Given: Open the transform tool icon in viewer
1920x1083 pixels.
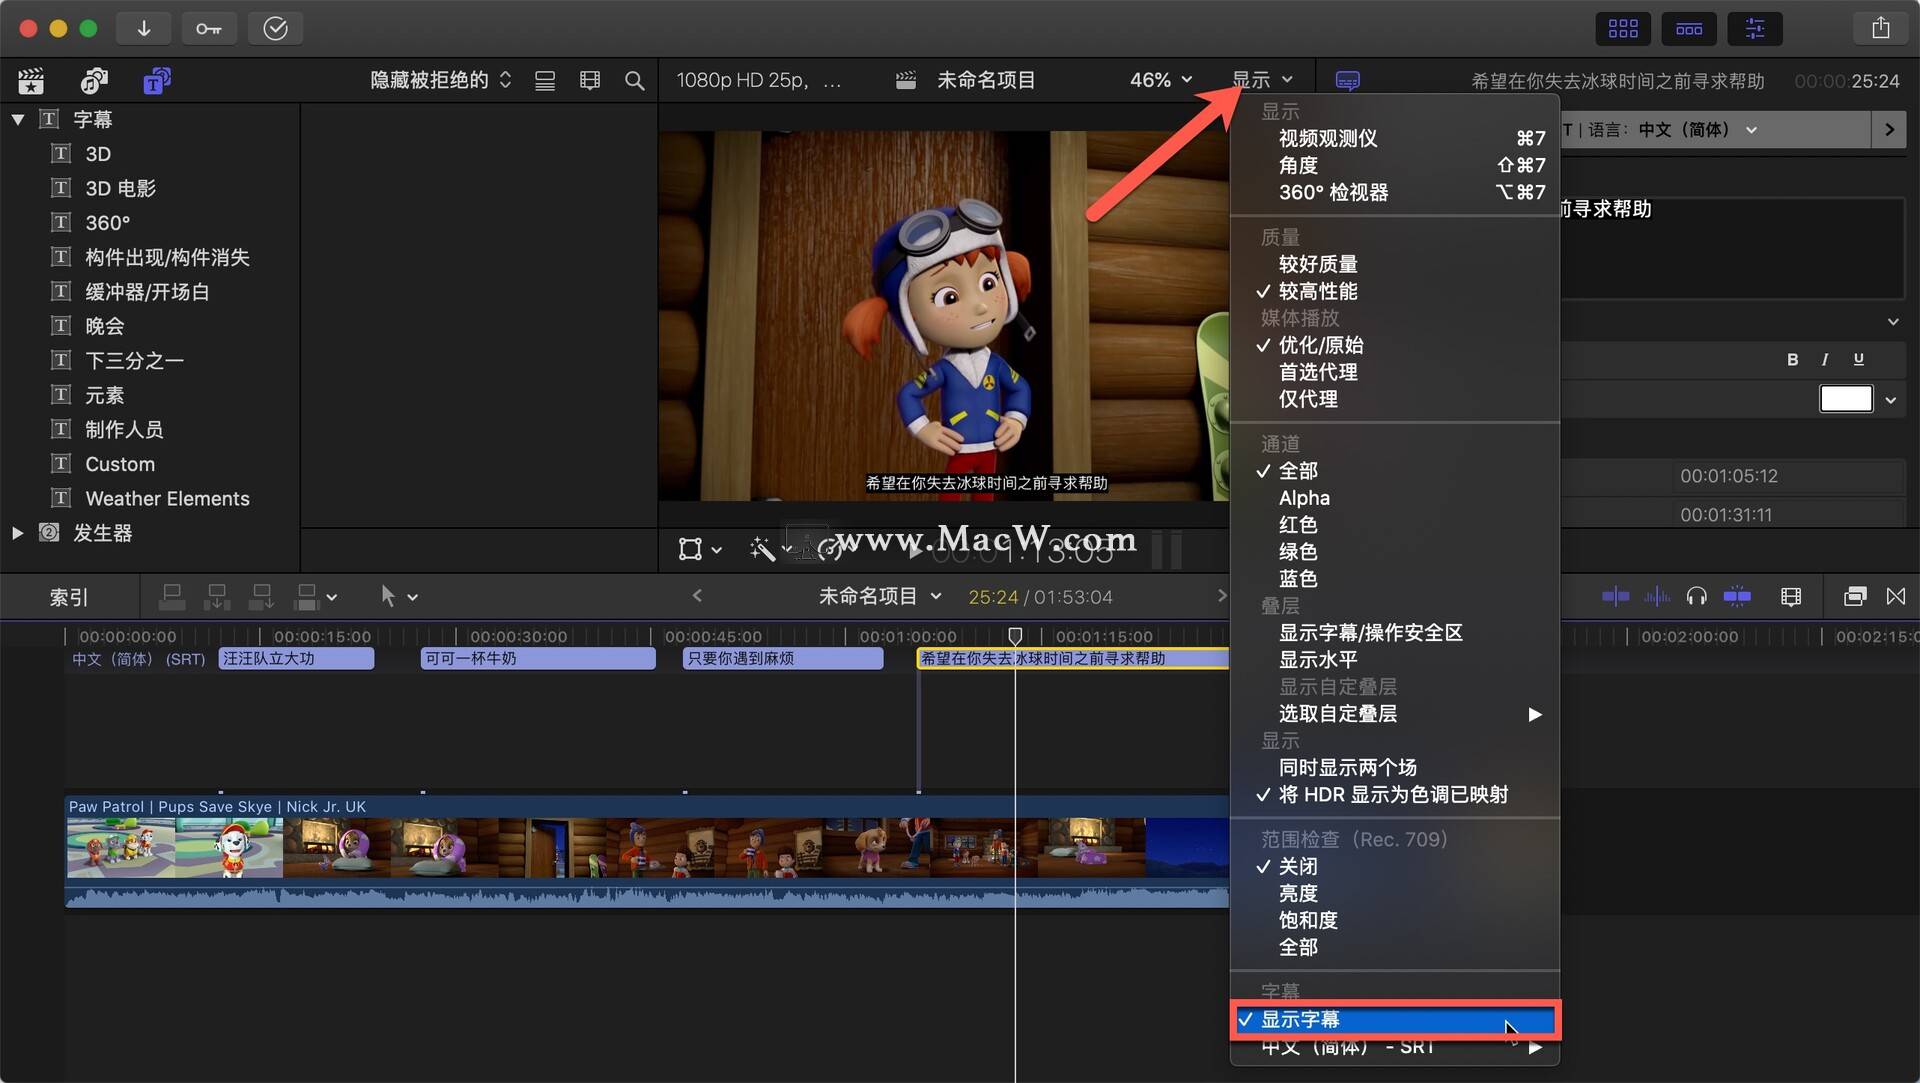Looking at the screenshot, I should point(690,548).
